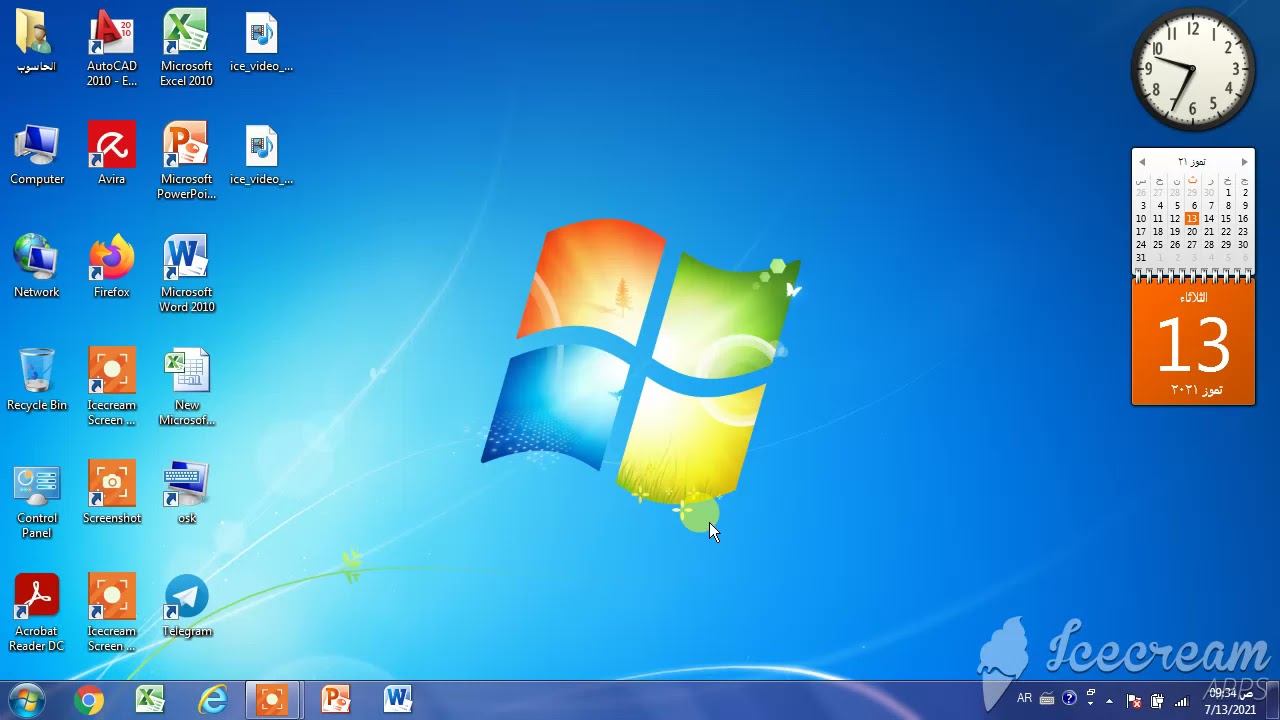Screen dimensions: 1280x720
Task: Select the Recycle Bin icon
Action: coord(37,380)
